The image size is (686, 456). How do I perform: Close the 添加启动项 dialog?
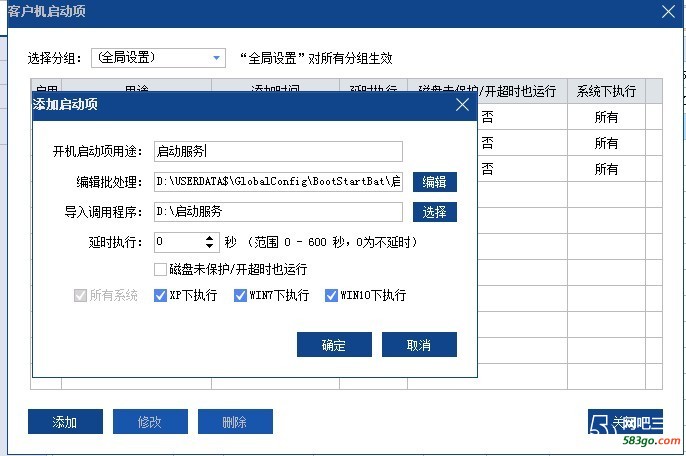pos(462,105)
